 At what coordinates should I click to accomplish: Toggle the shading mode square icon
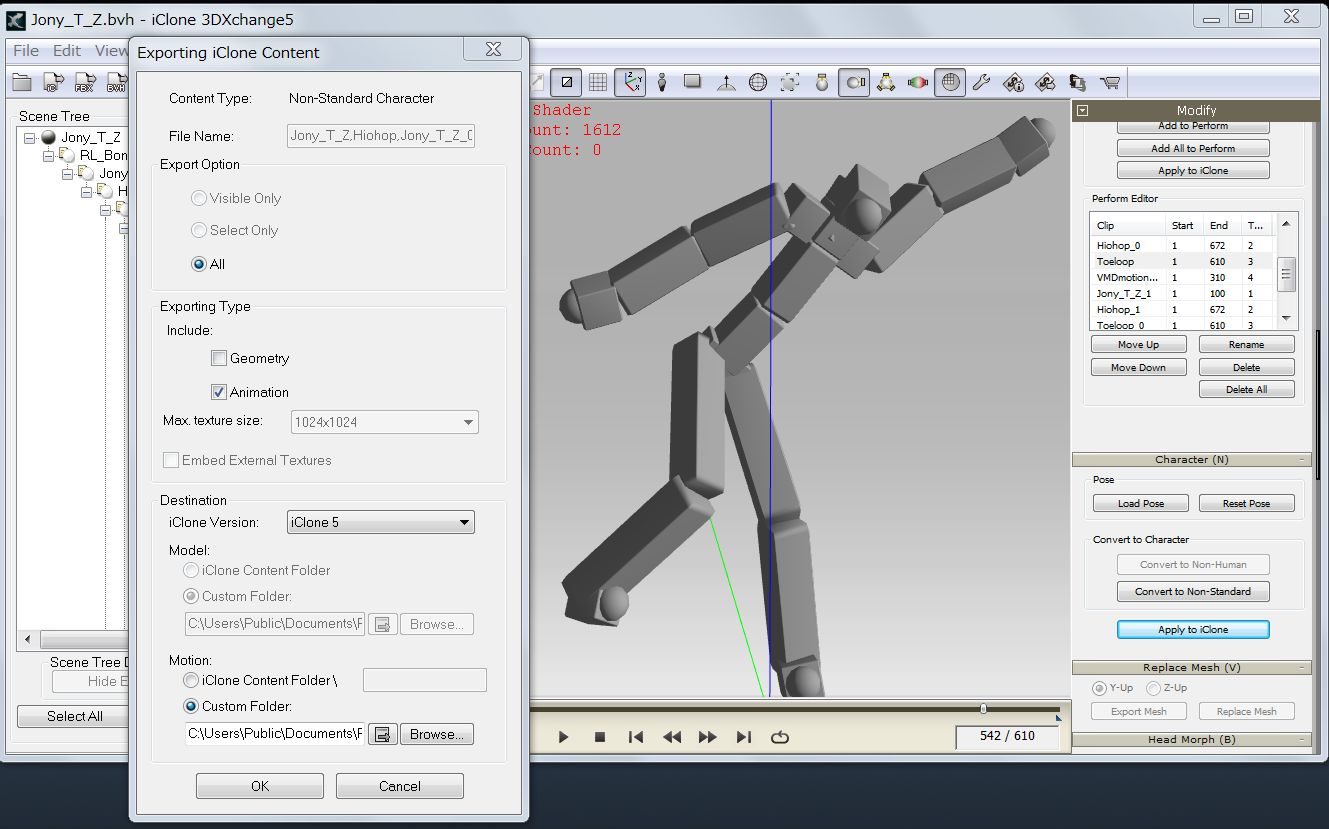click(567, 82)
